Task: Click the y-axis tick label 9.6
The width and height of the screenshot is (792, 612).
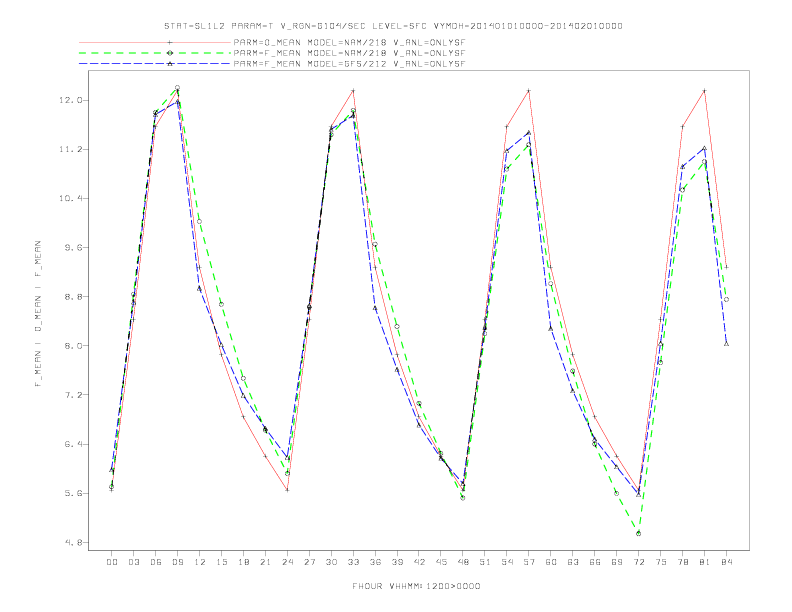Action: tap(72, 247)
